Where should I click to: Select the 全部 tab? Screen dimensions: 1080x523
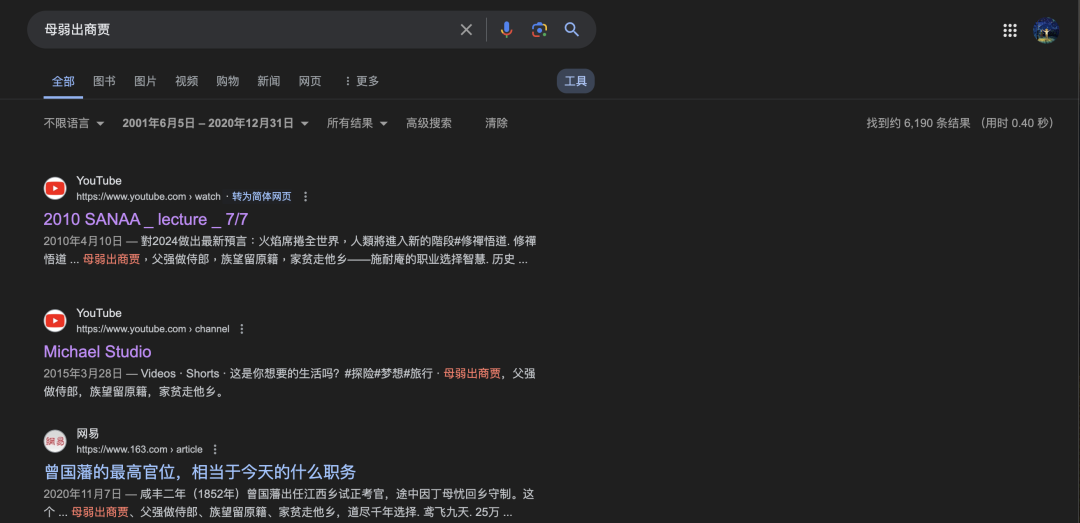tap(63, 81)
